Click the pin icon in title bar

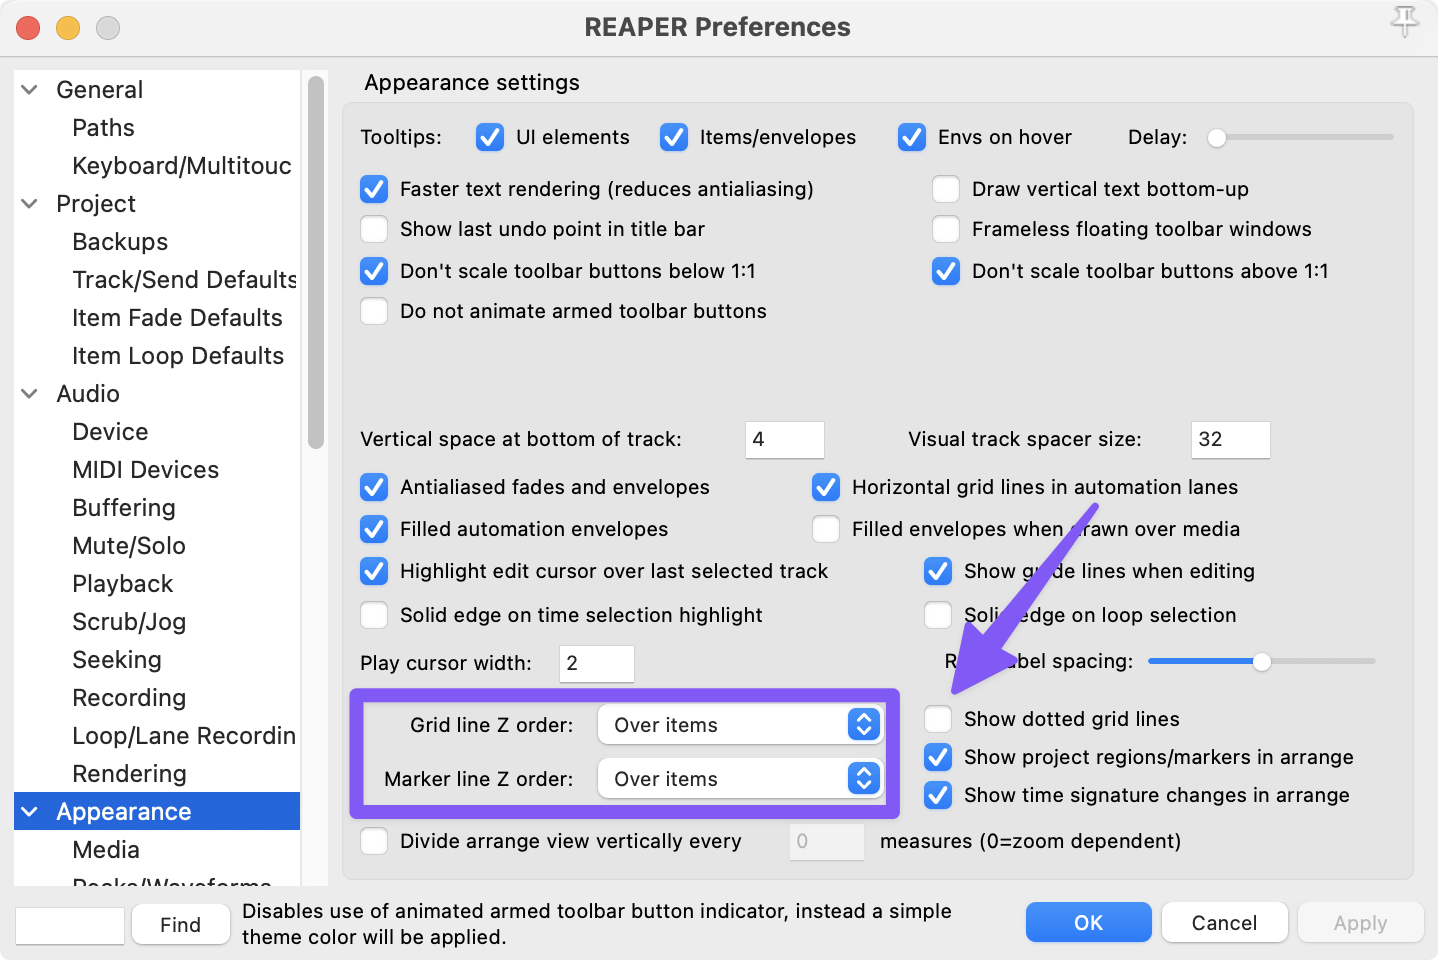click(1404, 21)
